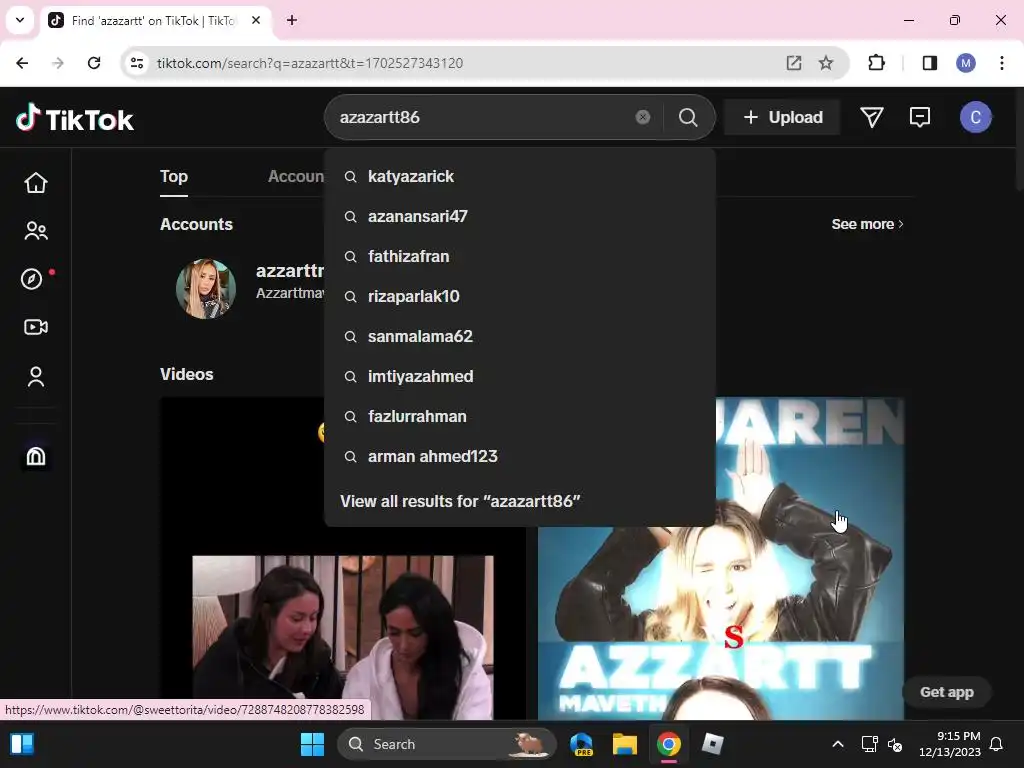Open the Upload button
Image resolution: width=1024 pixels, height=768 pixels.
coord(782,118)
